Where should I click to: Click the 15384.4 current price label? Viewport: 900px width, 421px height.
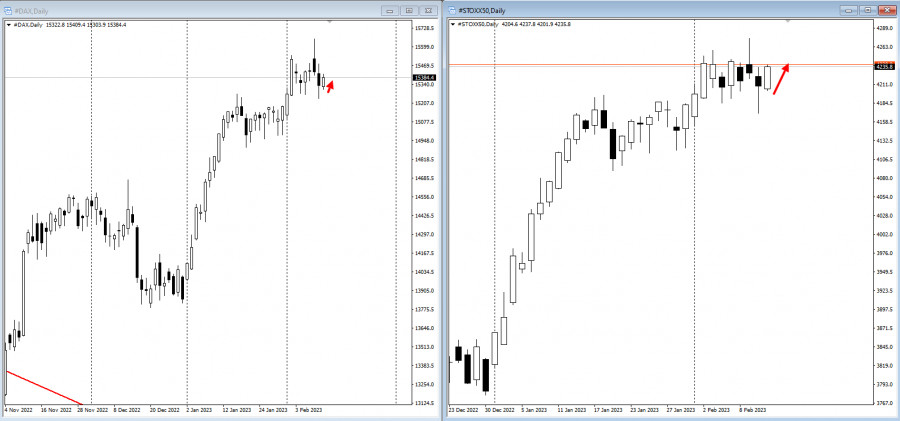[425, 77]
